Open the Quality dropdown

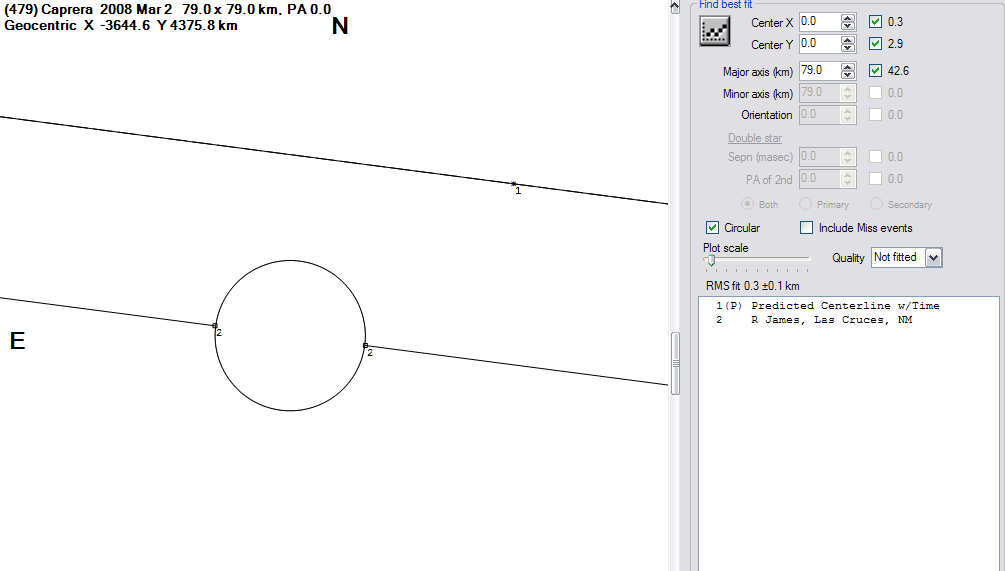(933, 258)
